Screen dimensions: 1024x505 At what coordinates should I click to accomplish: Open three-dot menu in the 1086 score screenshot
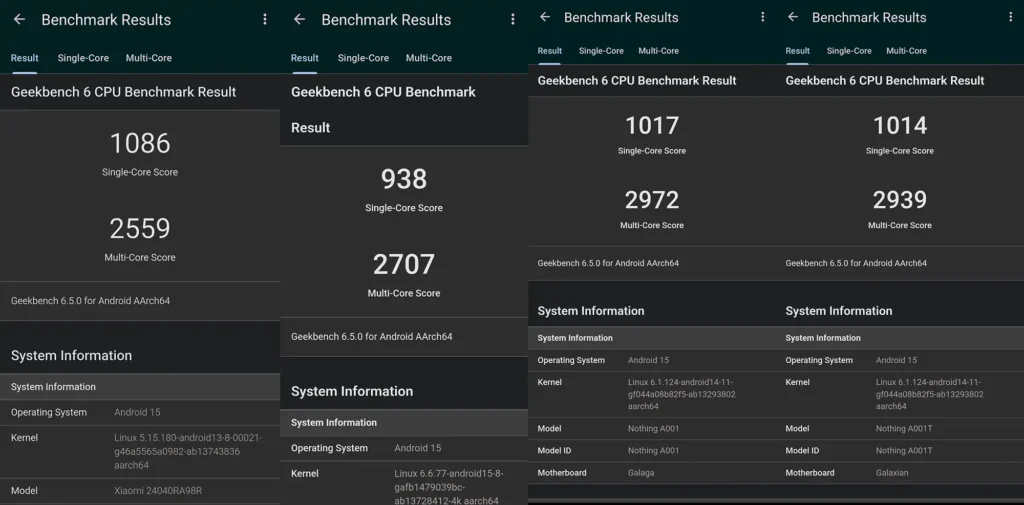(x=264, y=20)
